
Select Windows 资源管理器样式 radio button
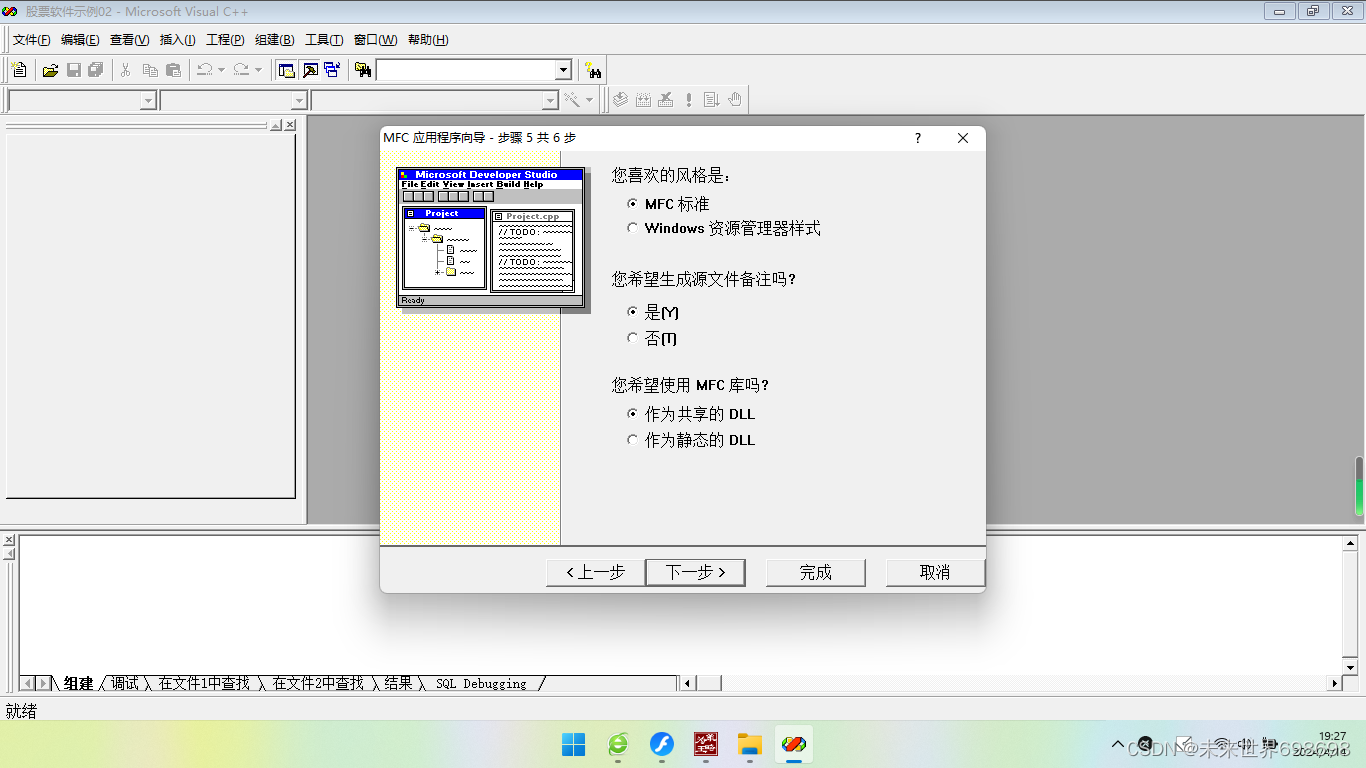point(632,228)
